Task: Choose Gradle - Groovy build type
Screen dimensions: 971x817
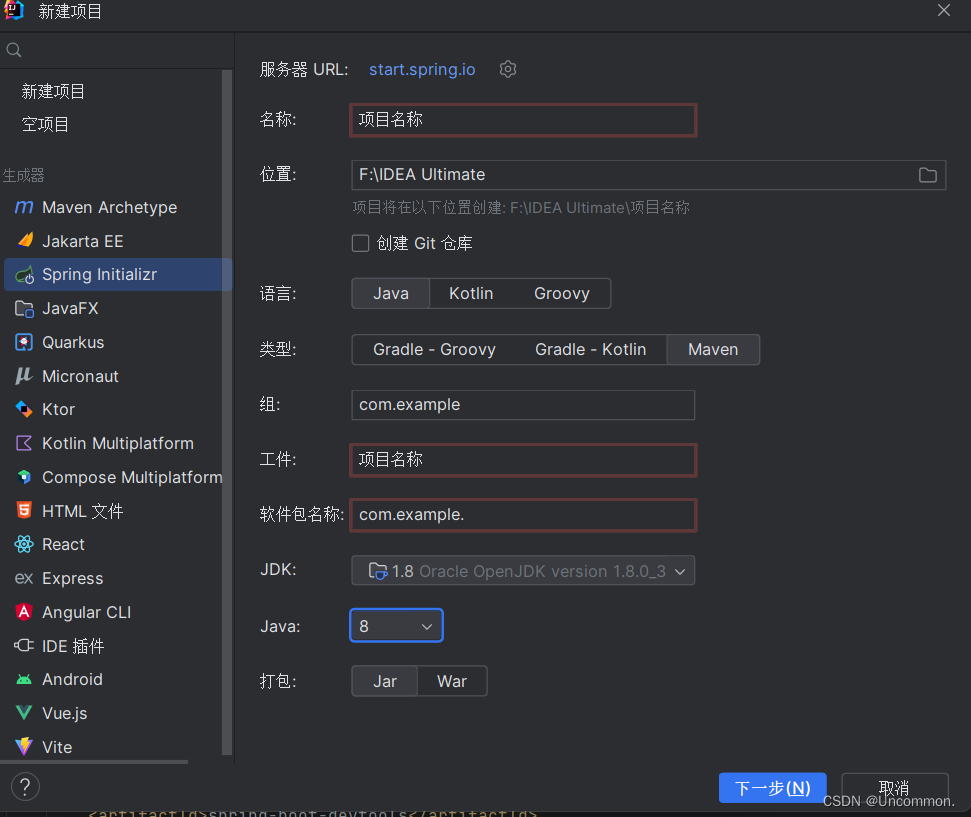Action: point(434,349)
